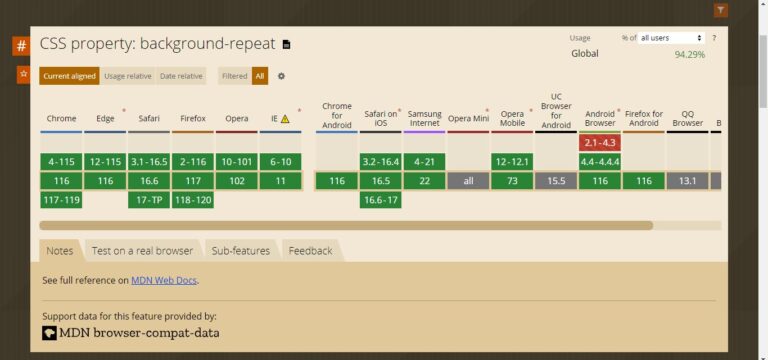Viewport: 768px width, 360px height.
Task: Click the Chrome for Android header
Action: click(336, 115)
